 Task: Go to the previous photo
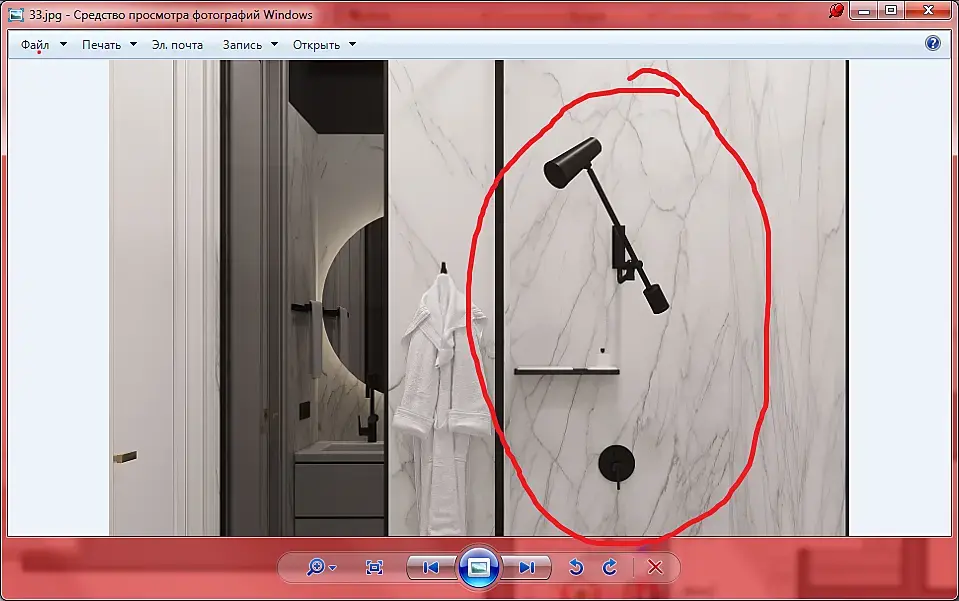[431, 567]
